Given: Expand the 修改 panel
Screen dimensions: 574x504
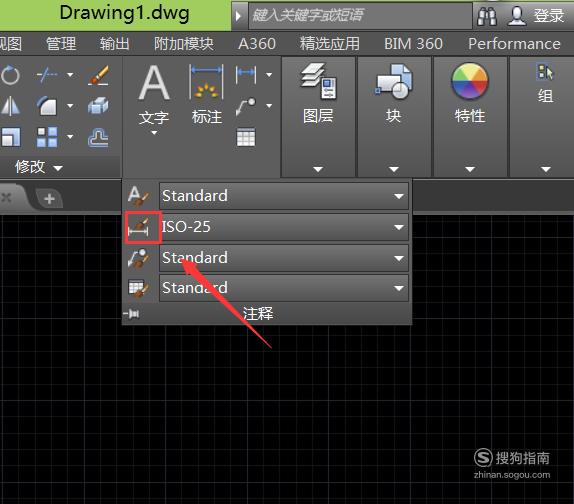Looking at the screenshot, I should [38, 167].
